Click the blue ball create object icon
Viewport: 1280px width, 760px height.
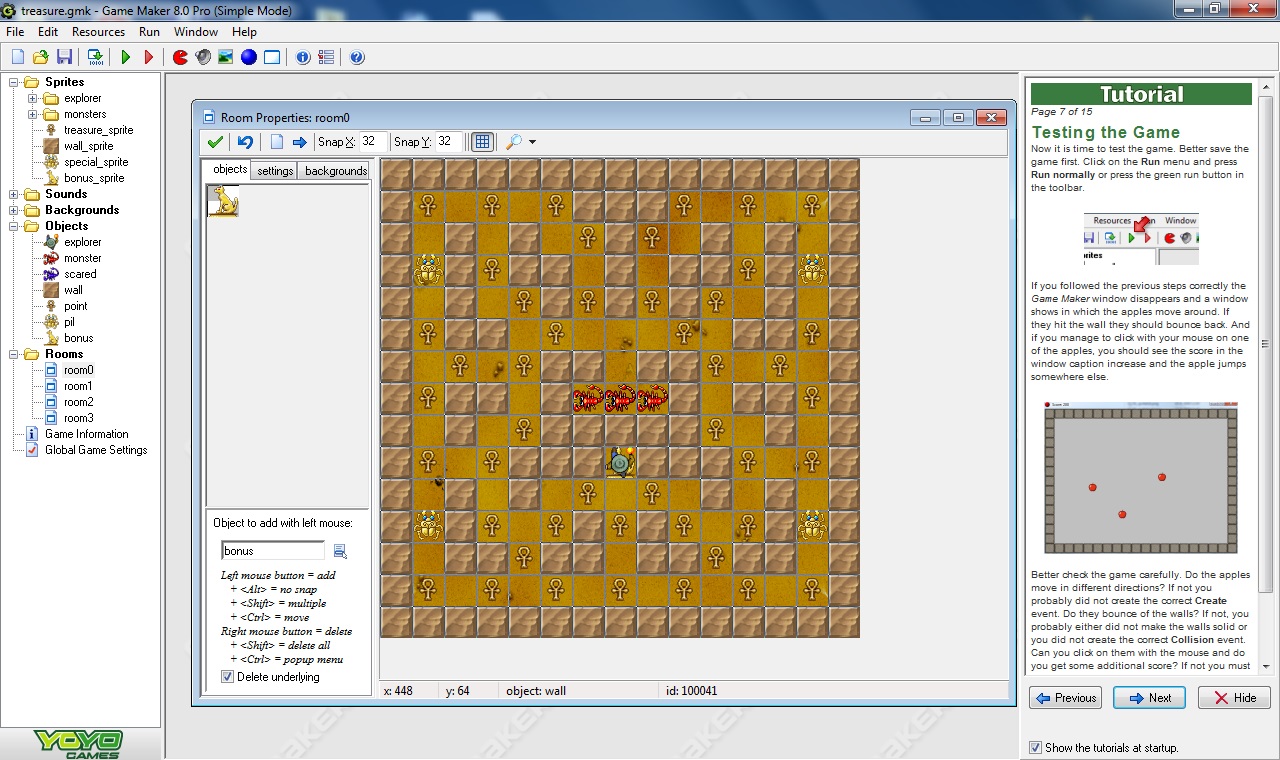(x=248, y=57)
